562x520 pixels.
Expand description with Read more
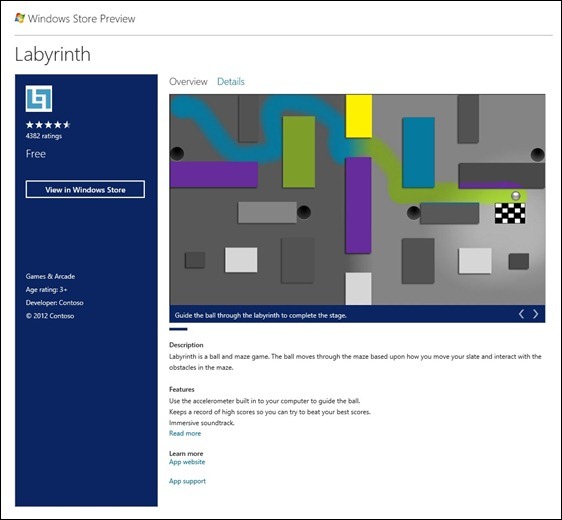(185, 433)
